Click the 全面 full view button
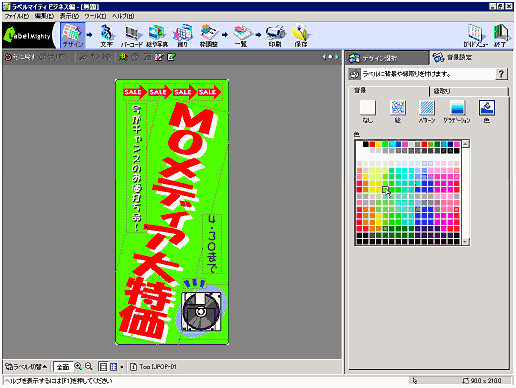This screenshot has width=516, height=388. 63,367
